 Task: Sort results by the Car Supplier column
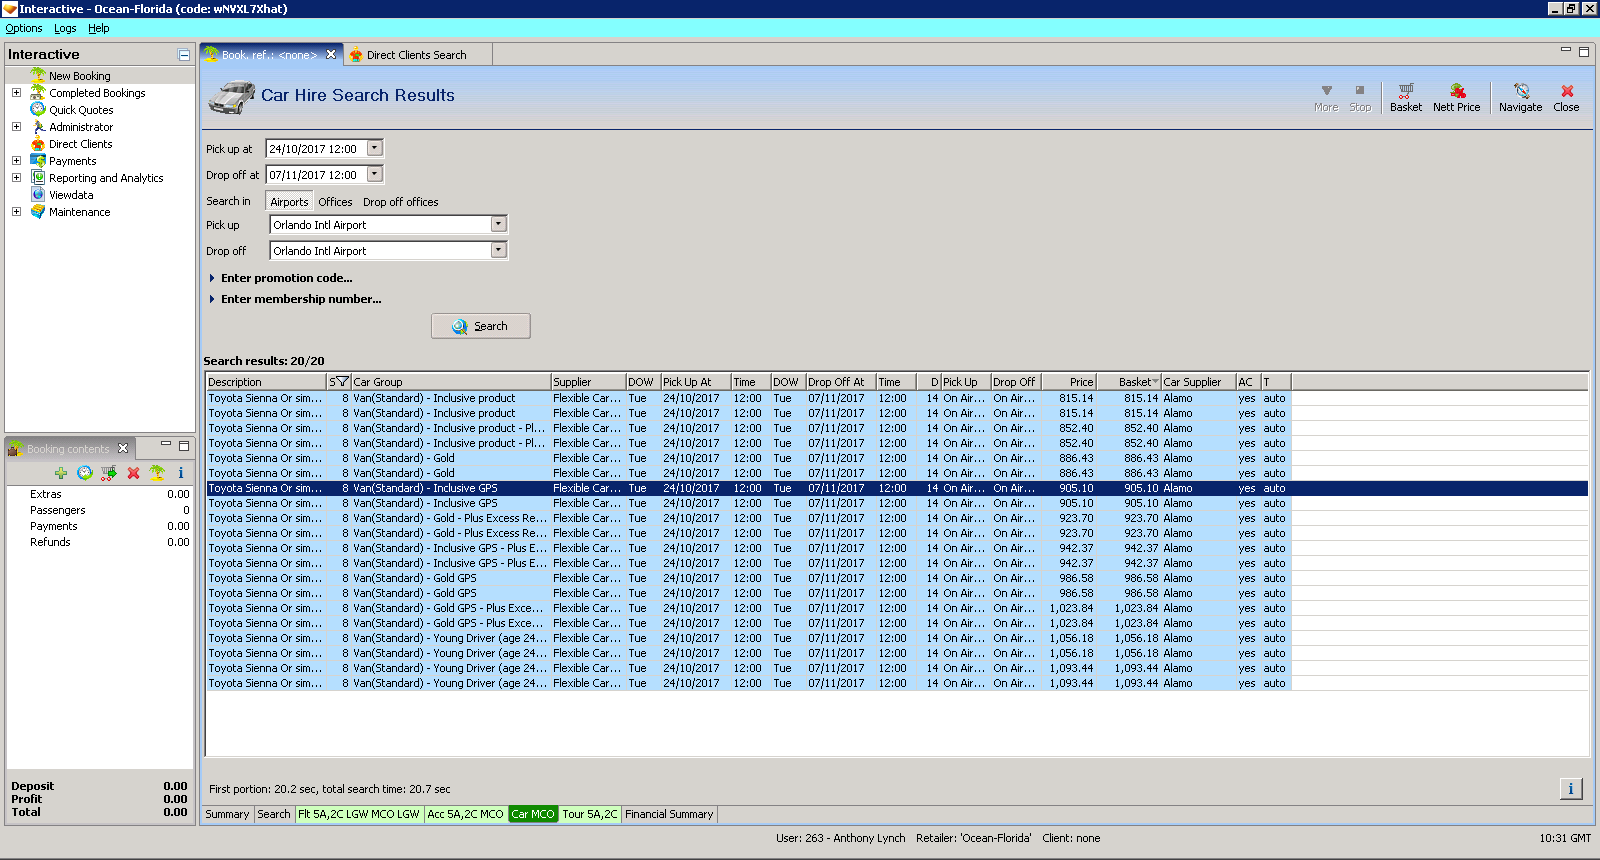click(x=1199, y=382)
